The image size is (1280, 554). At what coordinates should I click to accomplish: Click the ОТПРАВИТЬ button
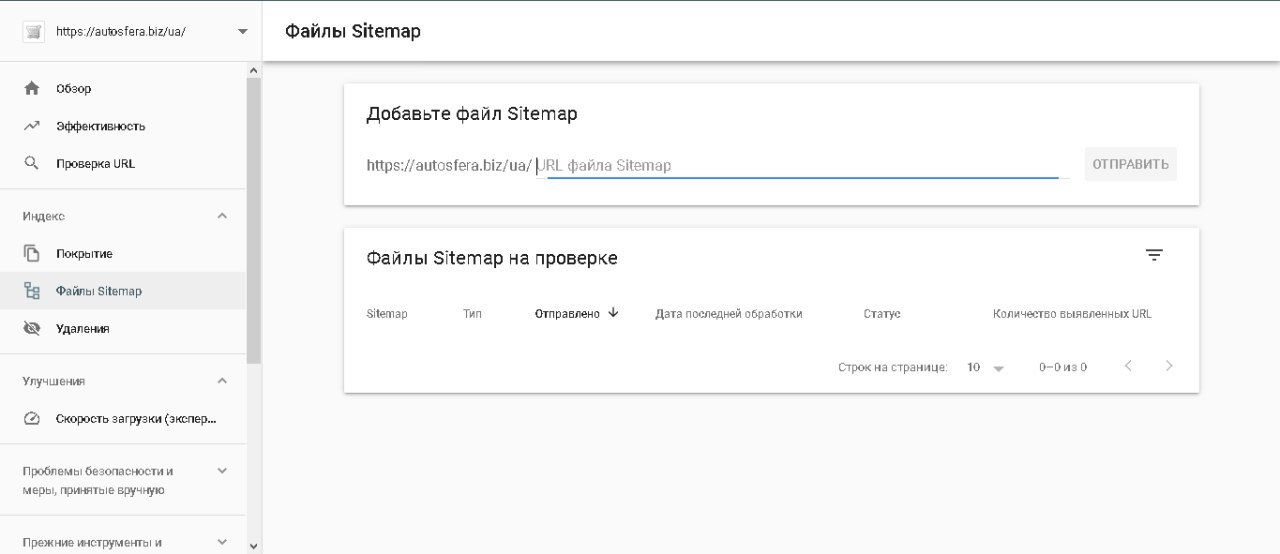(x=1130, y=164)
